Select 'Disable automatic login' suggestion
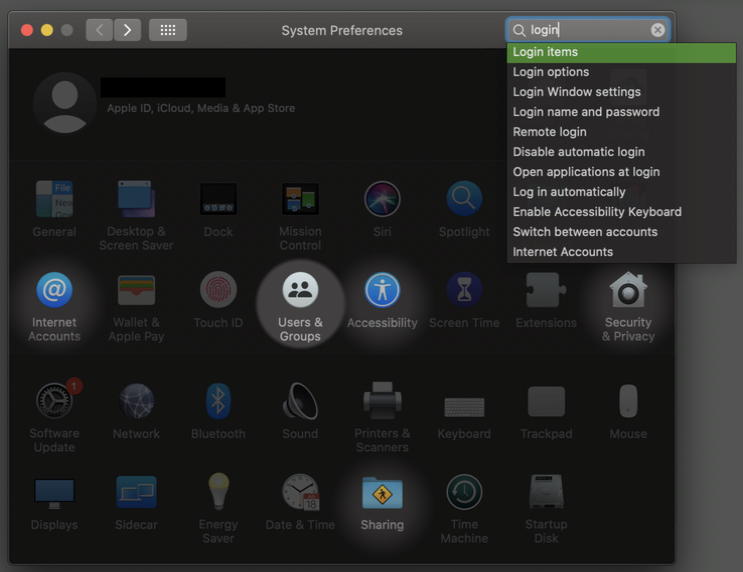This screenshot has height=572, width=743. coord(621,152)
